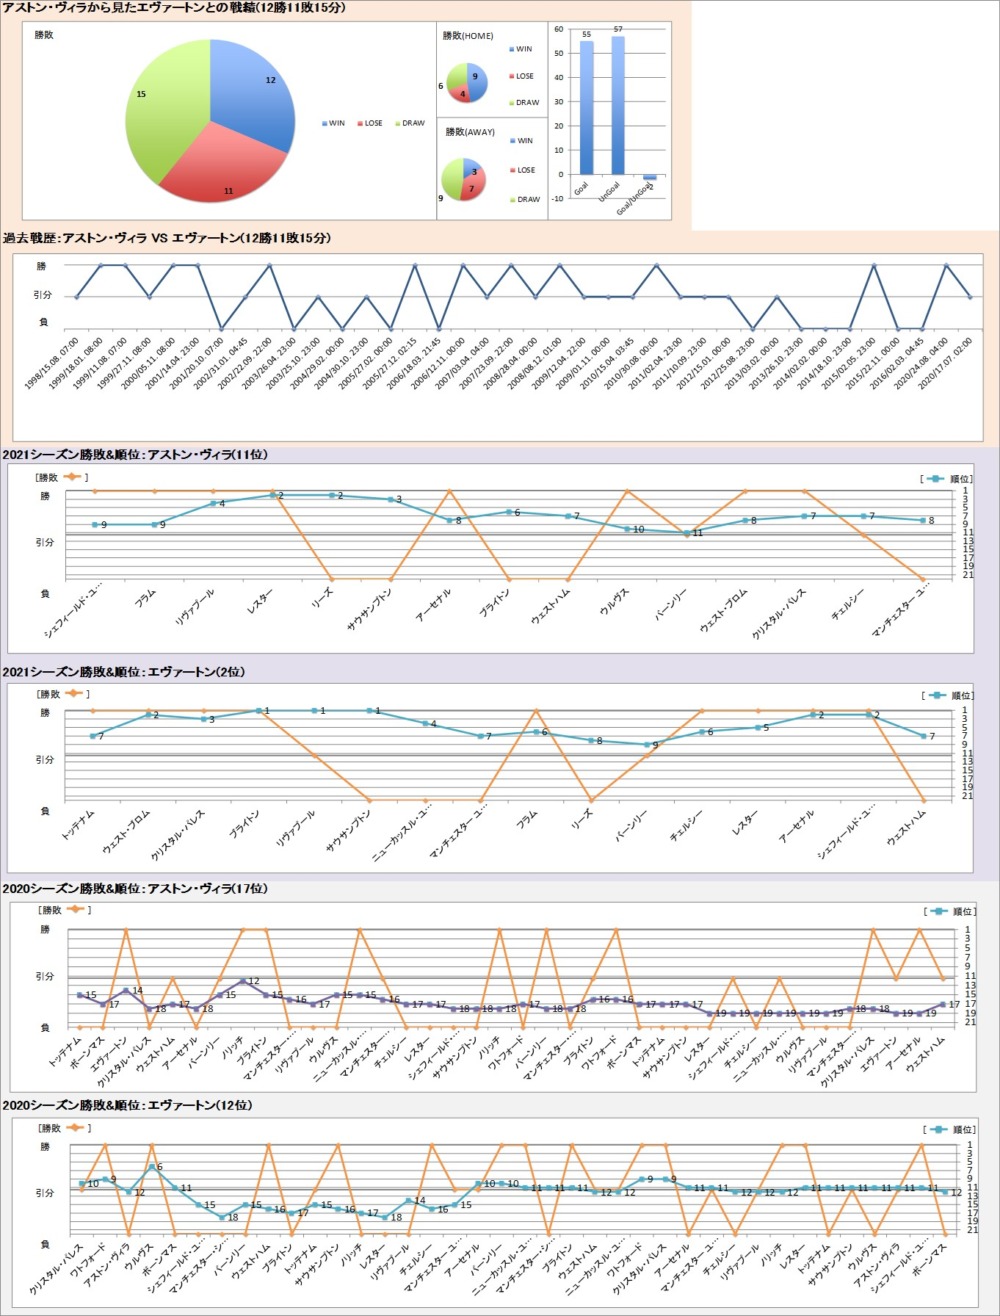This screenshot has width=1000, height=1316.
Task: Select HOME pie blue slice labeled 9
Action: pyautogui.click(x=476, y=80)
